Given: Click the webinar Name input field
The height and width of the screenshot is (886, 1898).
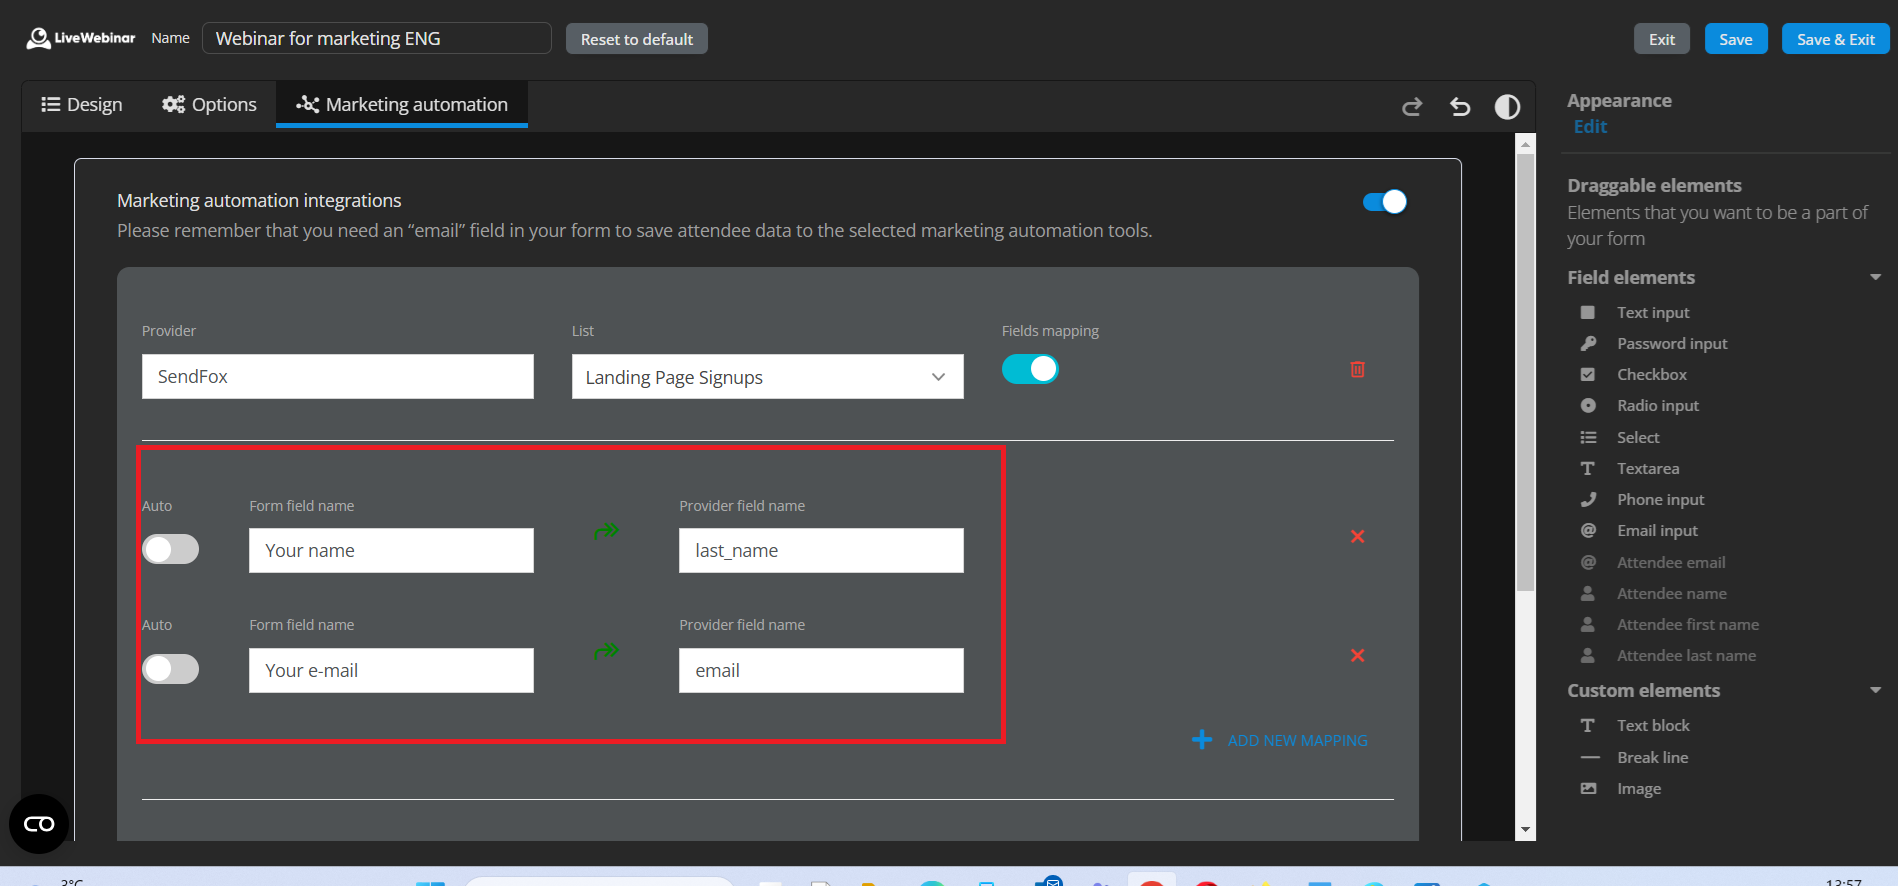Looking at the screenshot, I should click(x=376, y=39).
